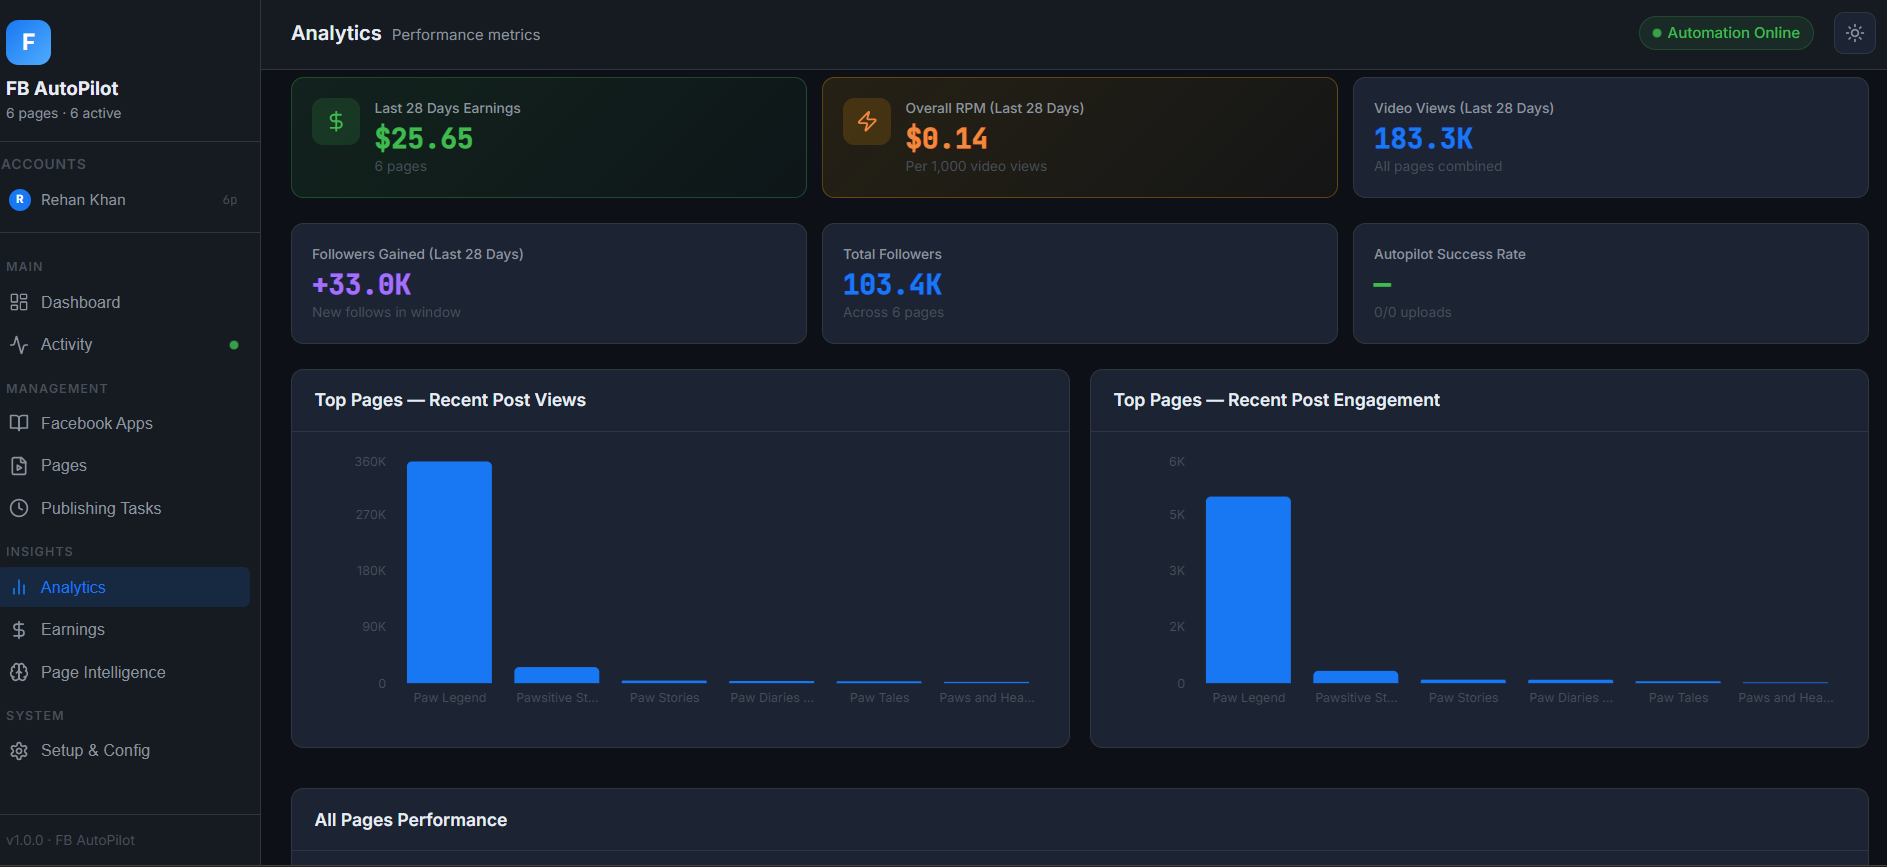
Task: Click the Earnings dollar icon in sidebar
Action: tap(19, 629)
